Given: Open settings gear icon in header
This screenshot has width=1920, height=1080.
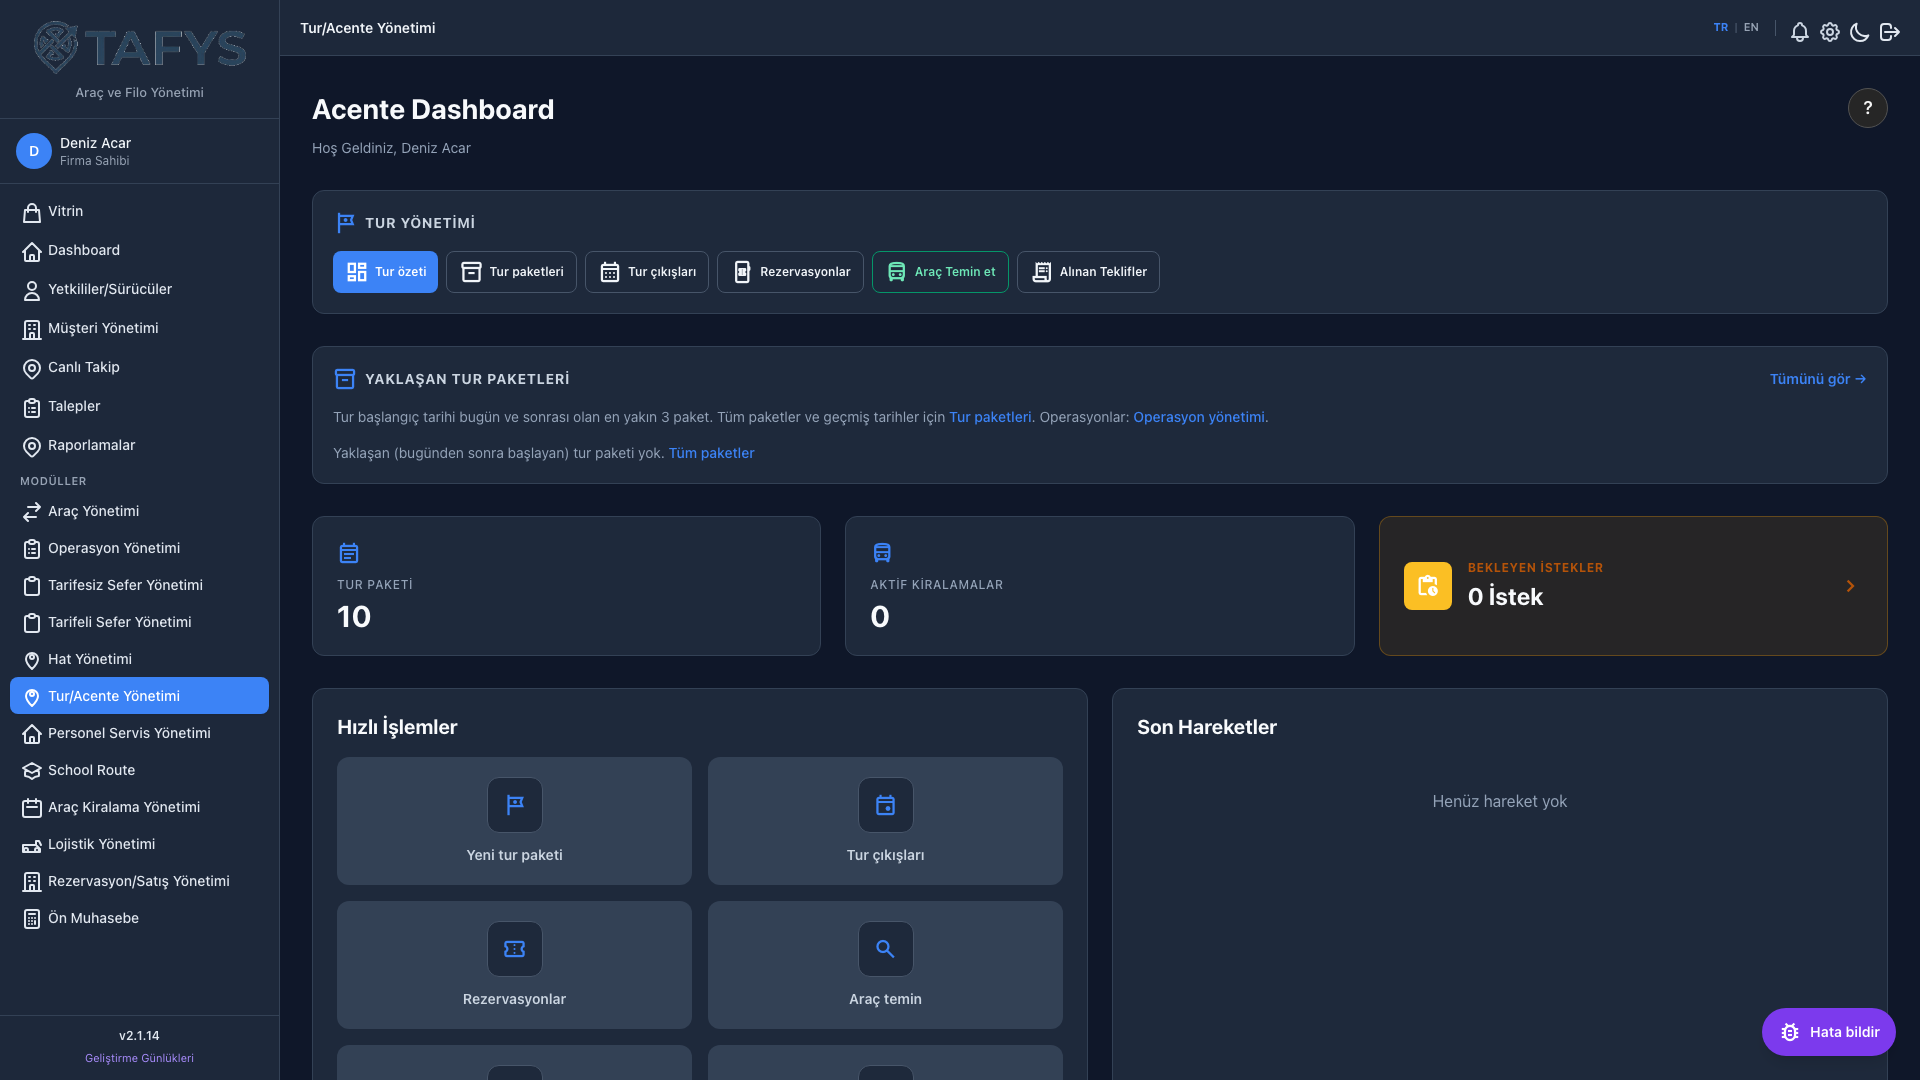Looking at the screenshot, I should pos(1829,32).
